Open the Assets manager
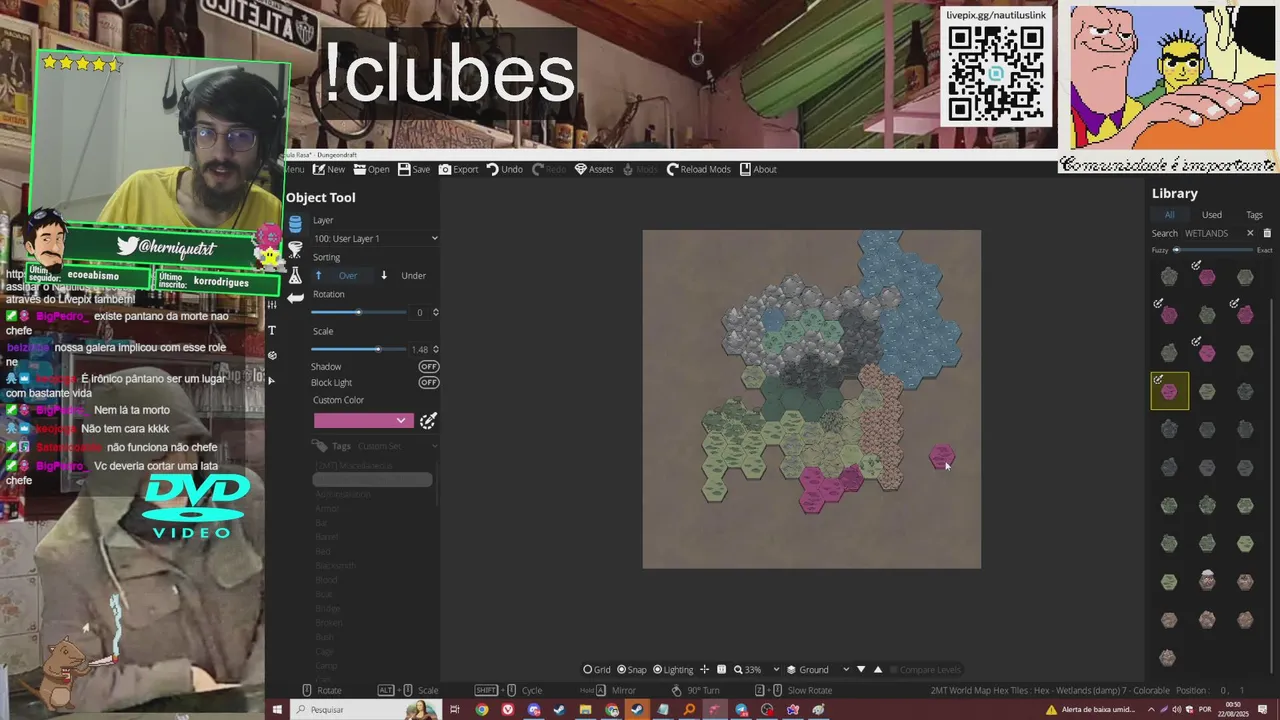Screen dimensions: 1280x720 pos(594,169)
